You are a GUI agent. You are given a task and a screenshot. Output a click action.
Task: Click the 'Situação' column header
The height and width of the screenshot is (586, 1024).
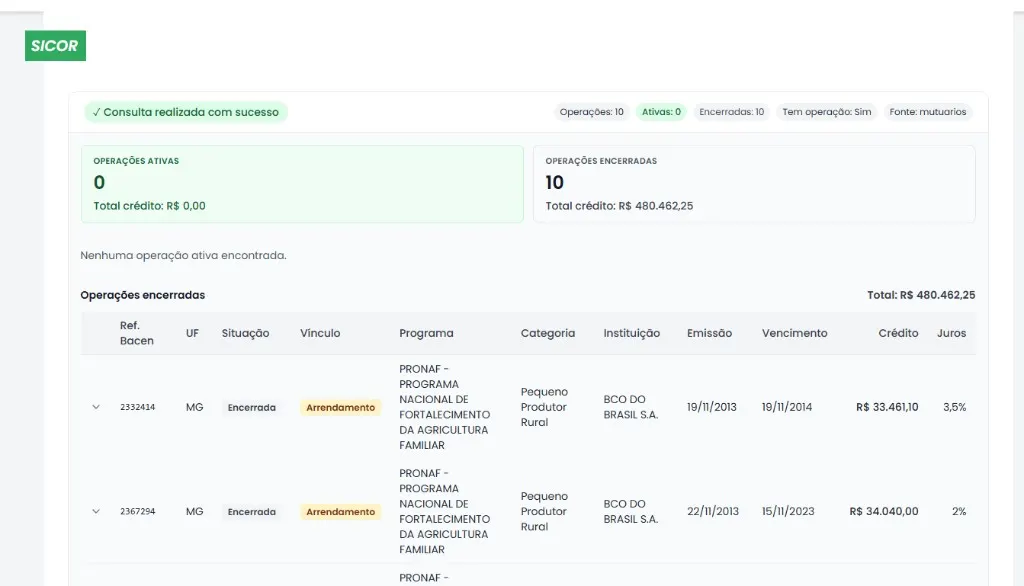(x=246, y=333)
